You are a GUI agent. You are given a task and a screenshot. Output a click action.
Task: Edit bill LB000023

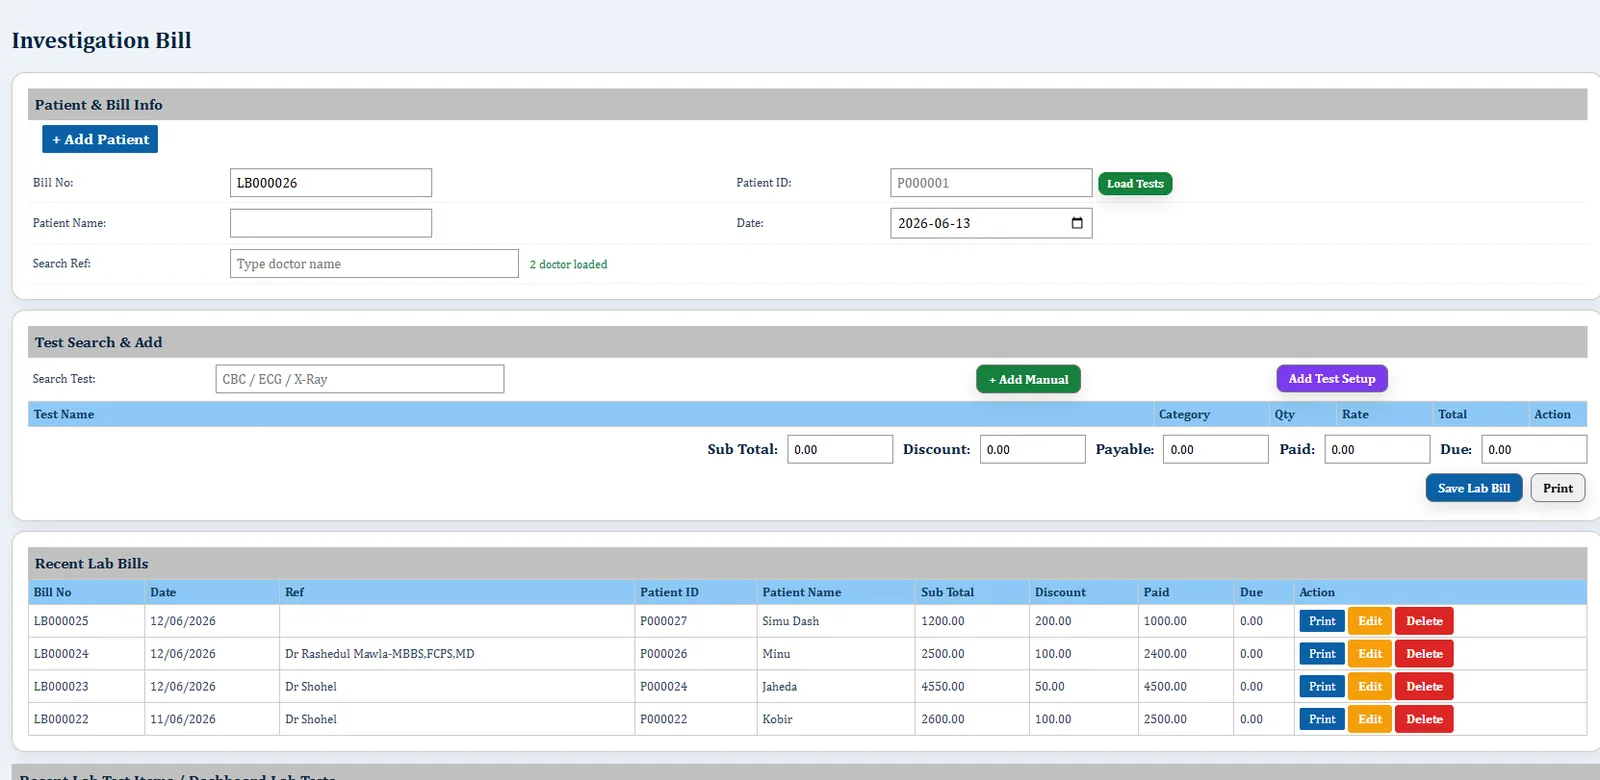pyautogui.click(x=1370, y=687)
